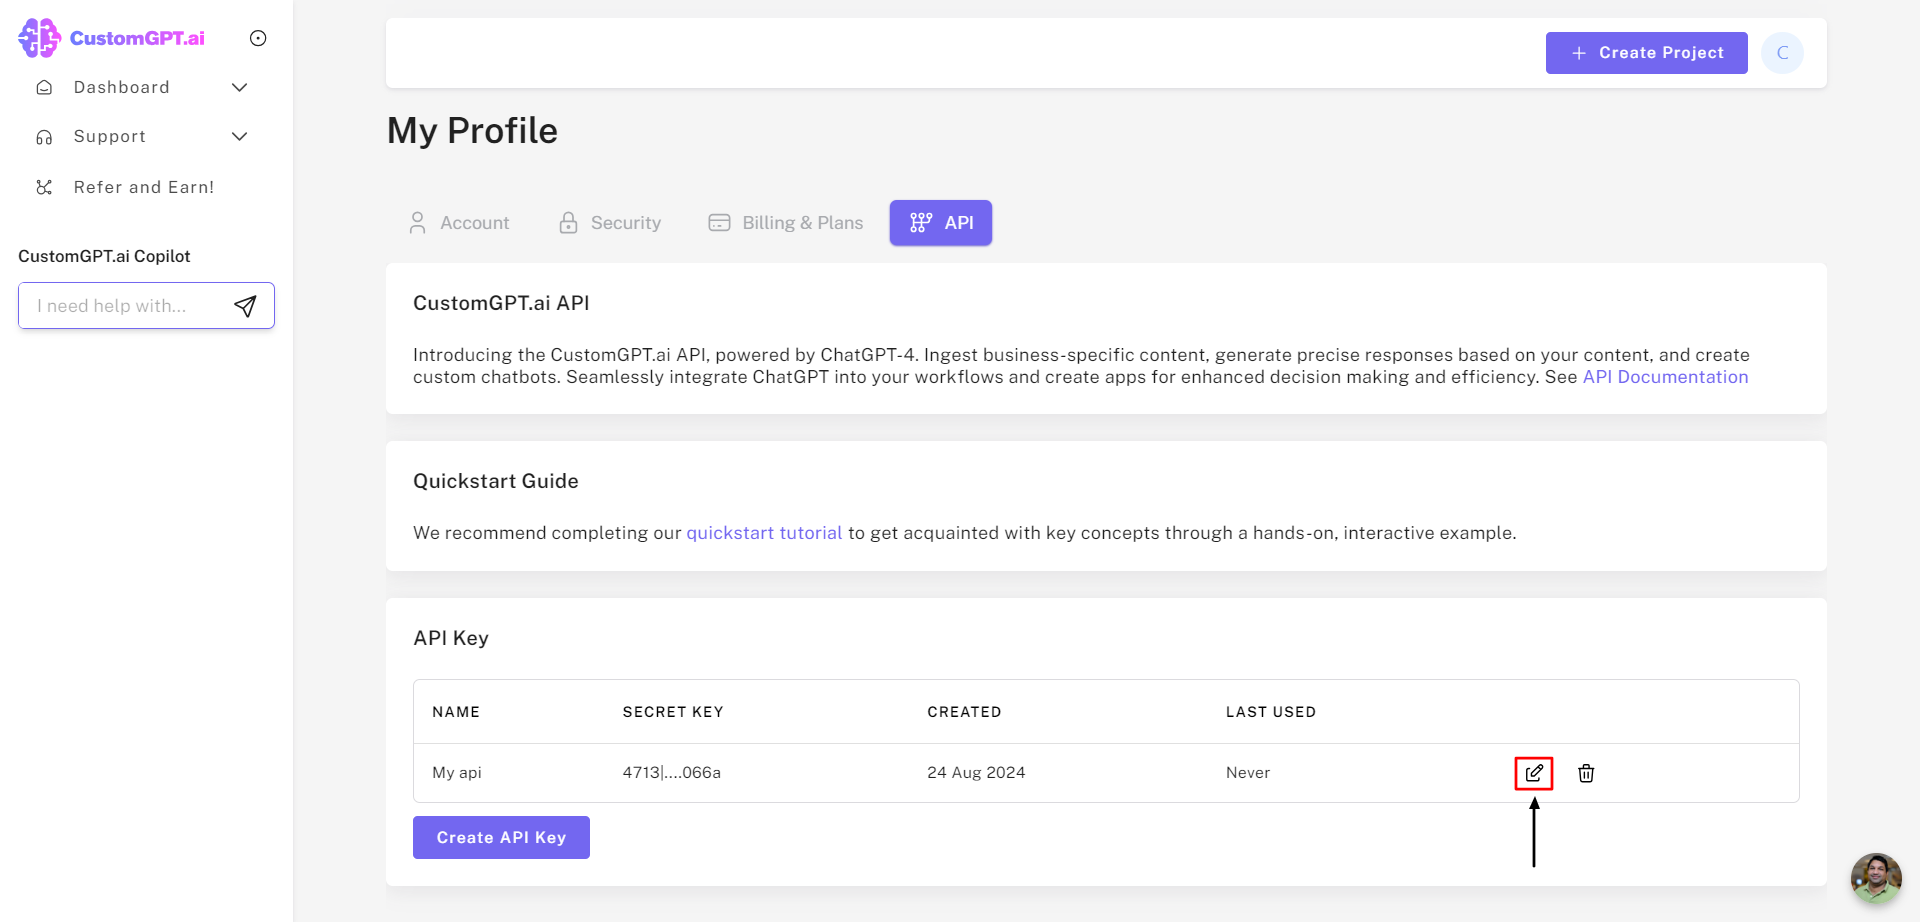Click the My Profile heading
This screenshot has height=922, width=1920.
tap(472, 131)
